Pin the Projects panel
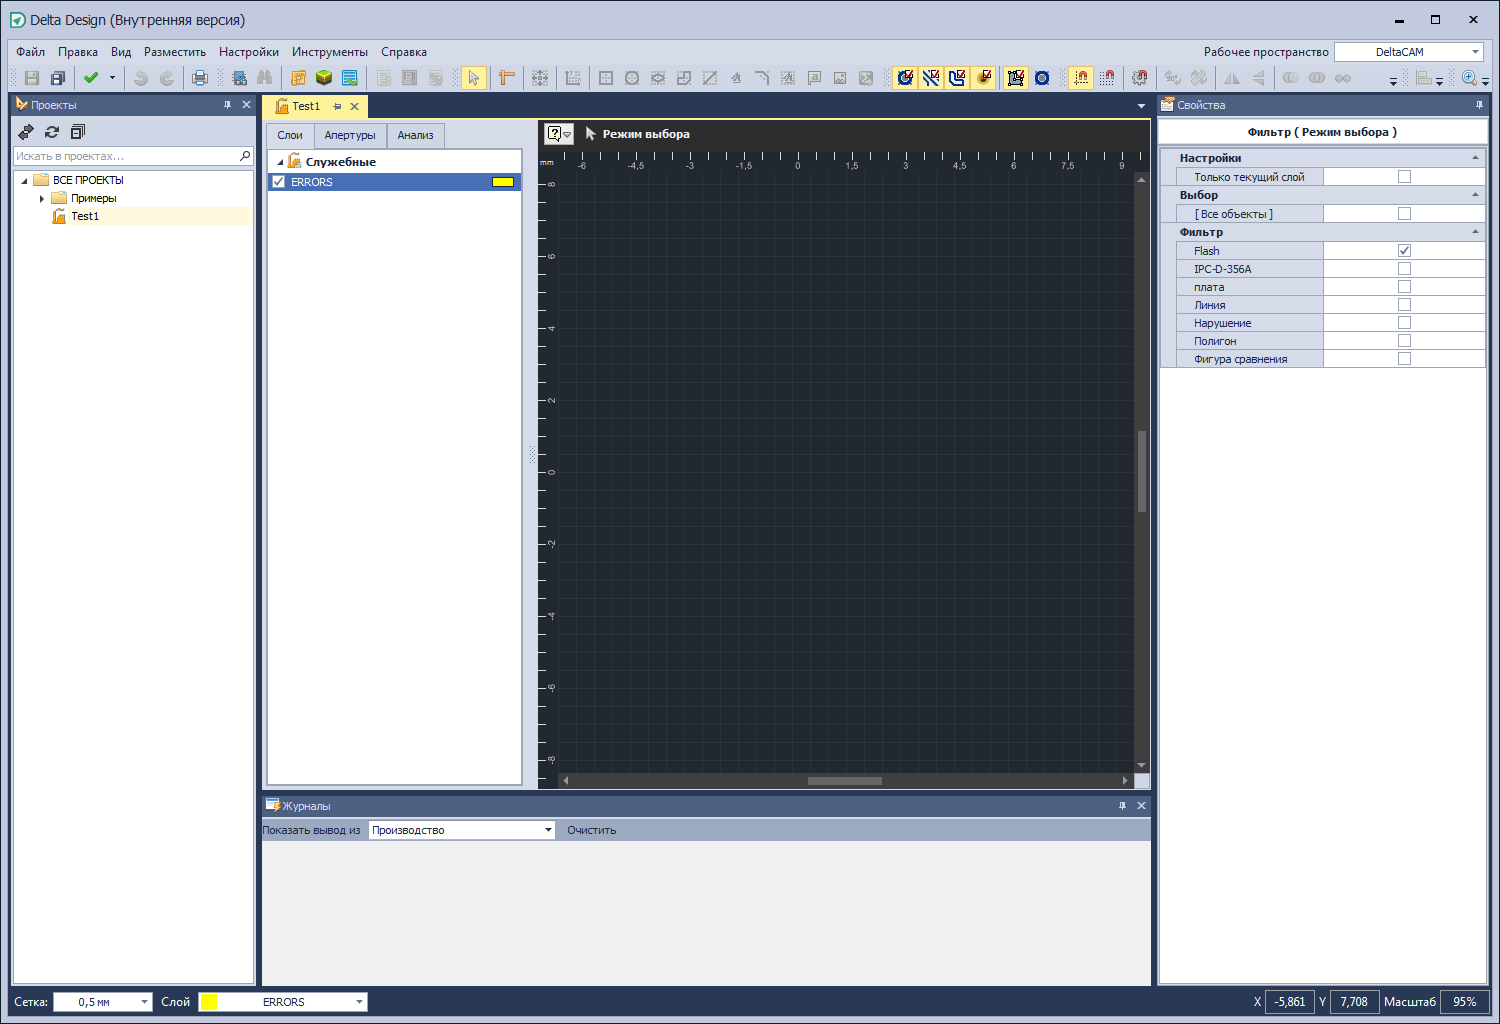1500x1024 pixels. tap(227, 105)
